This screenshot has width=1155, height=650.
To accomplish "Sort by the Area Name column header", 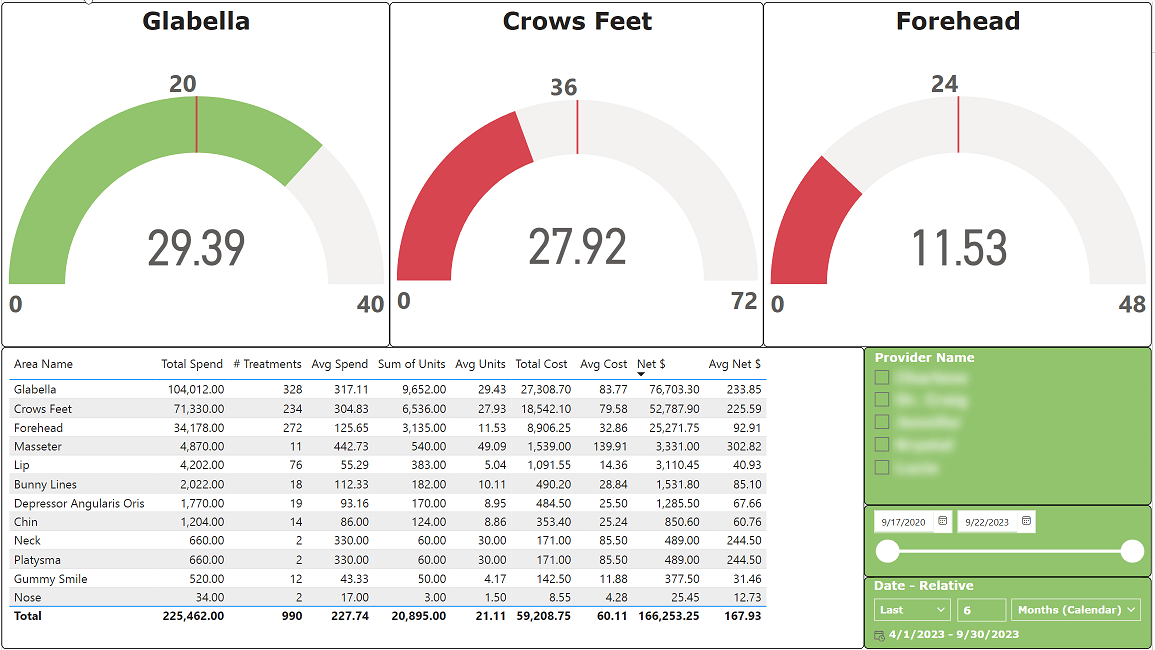I will tap(43, 364).
